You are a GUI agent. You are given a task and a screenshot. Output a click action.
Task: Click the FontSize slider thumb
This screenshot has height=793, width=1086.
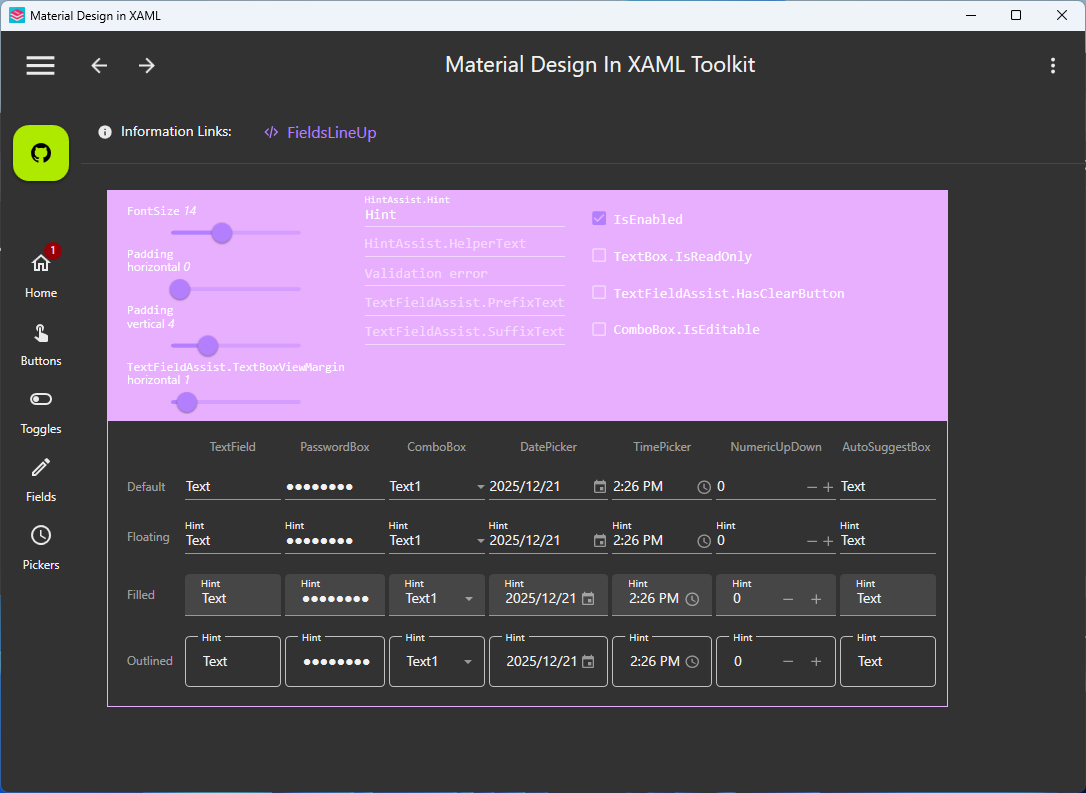coord(222,233)
